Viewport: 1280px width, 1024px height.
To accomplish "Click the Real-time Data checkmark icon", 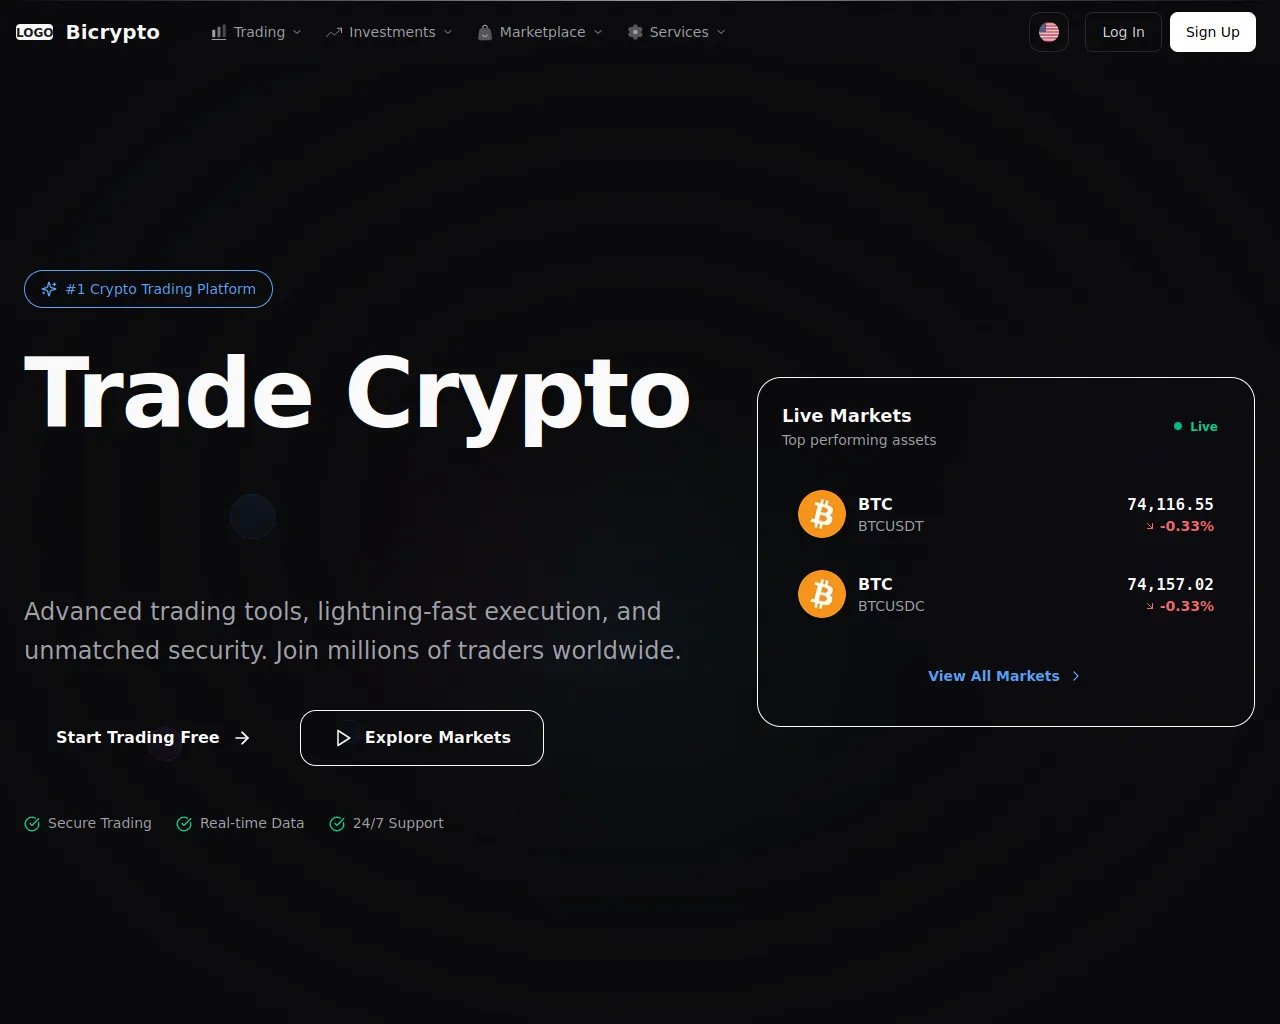I will pos(184,824).
